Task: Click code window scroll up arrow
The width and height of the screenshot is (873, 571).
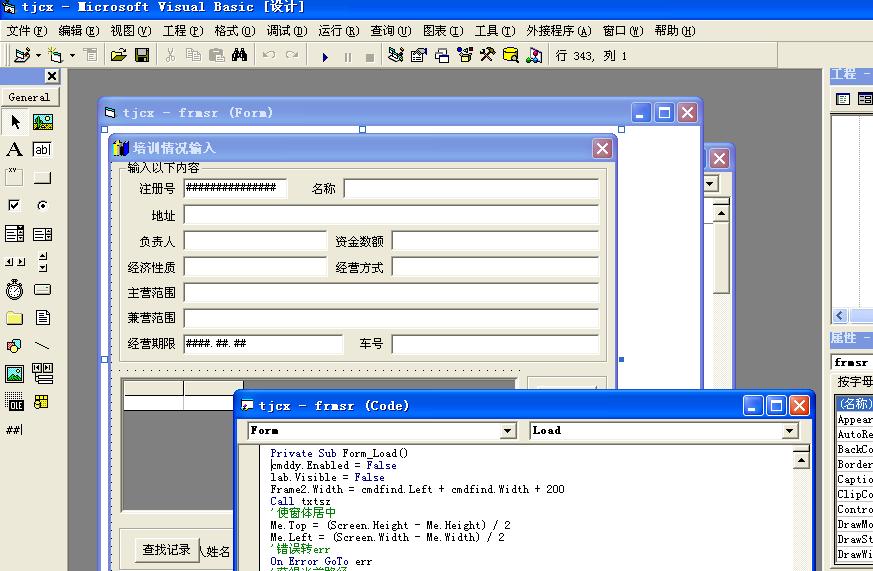Action: 801,460
